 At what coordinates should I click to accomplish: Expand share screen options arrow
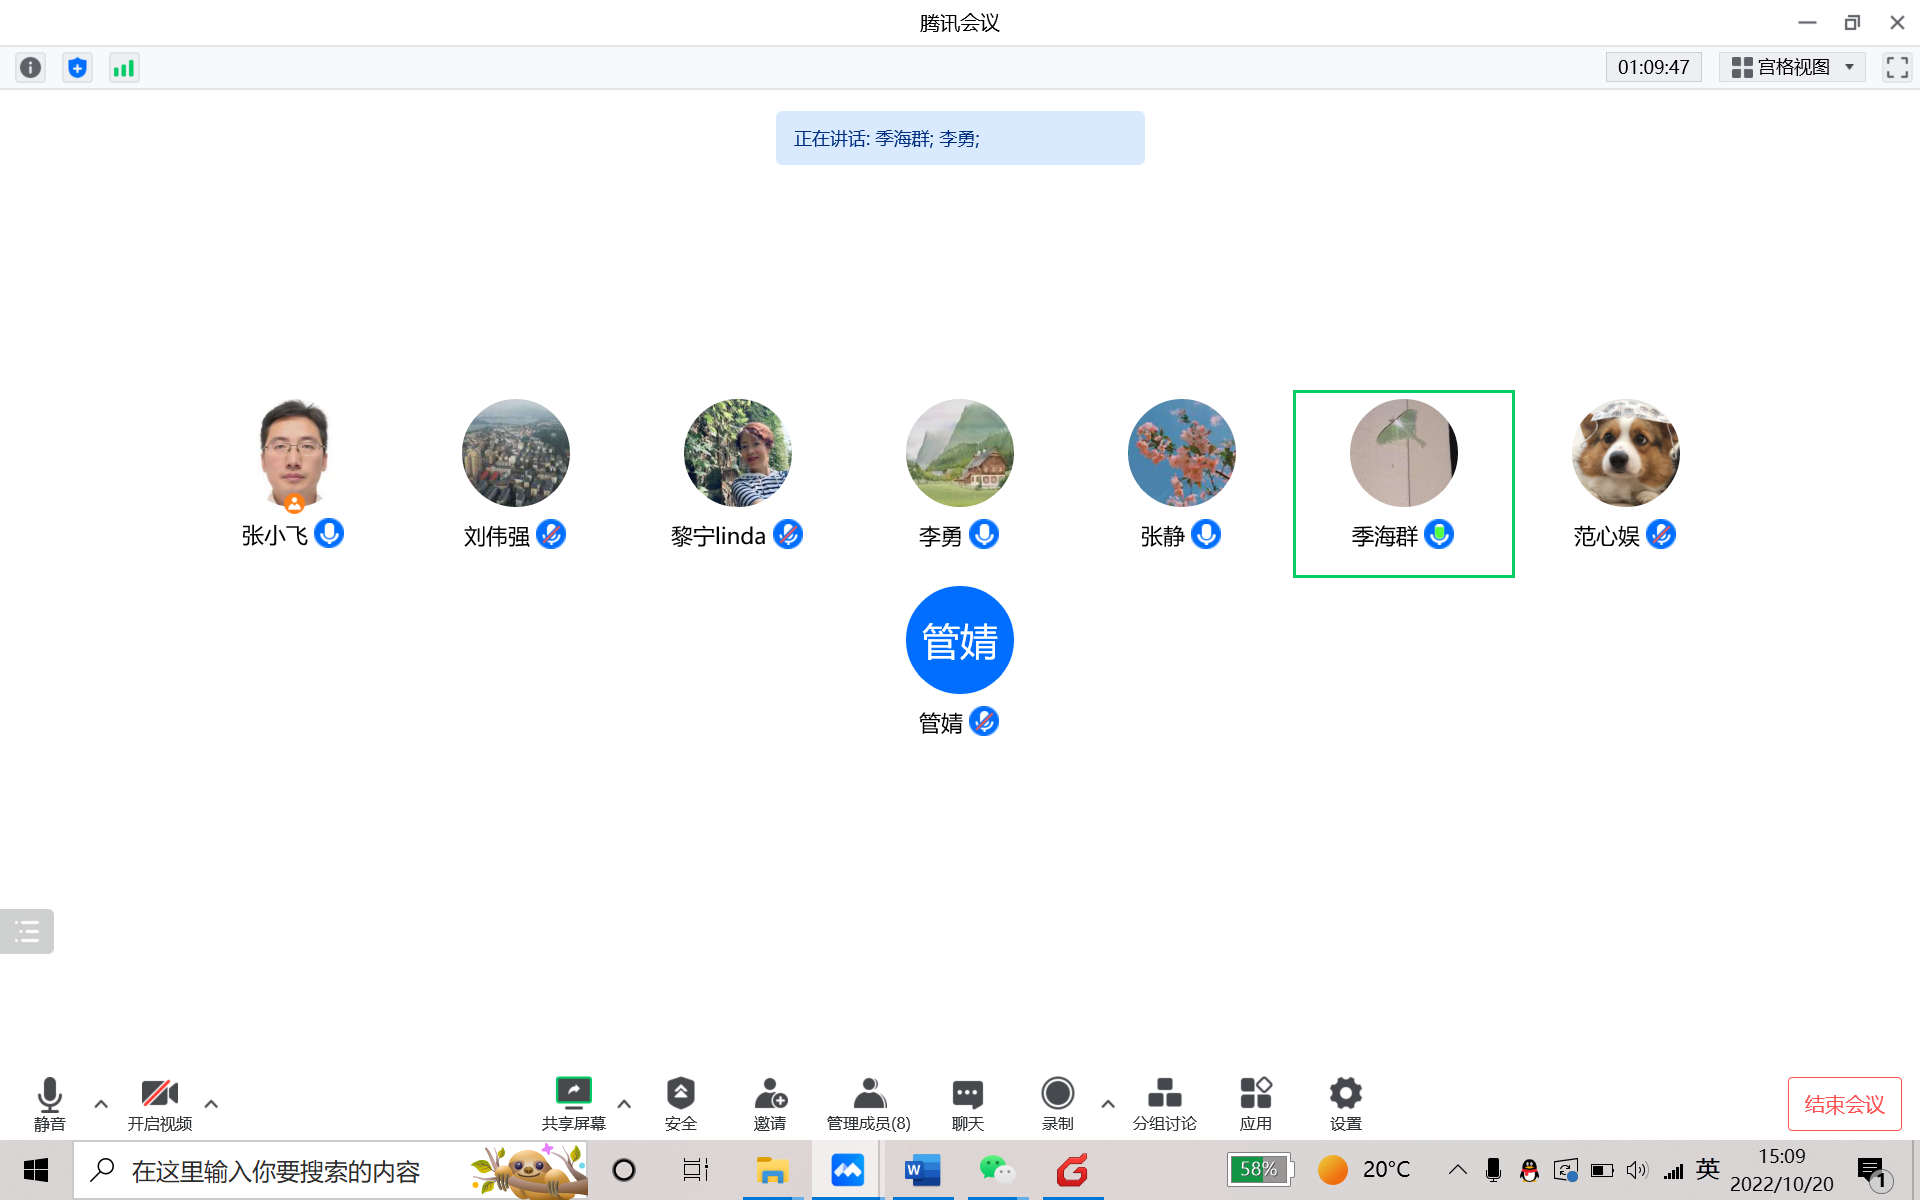pos(624,1104)
